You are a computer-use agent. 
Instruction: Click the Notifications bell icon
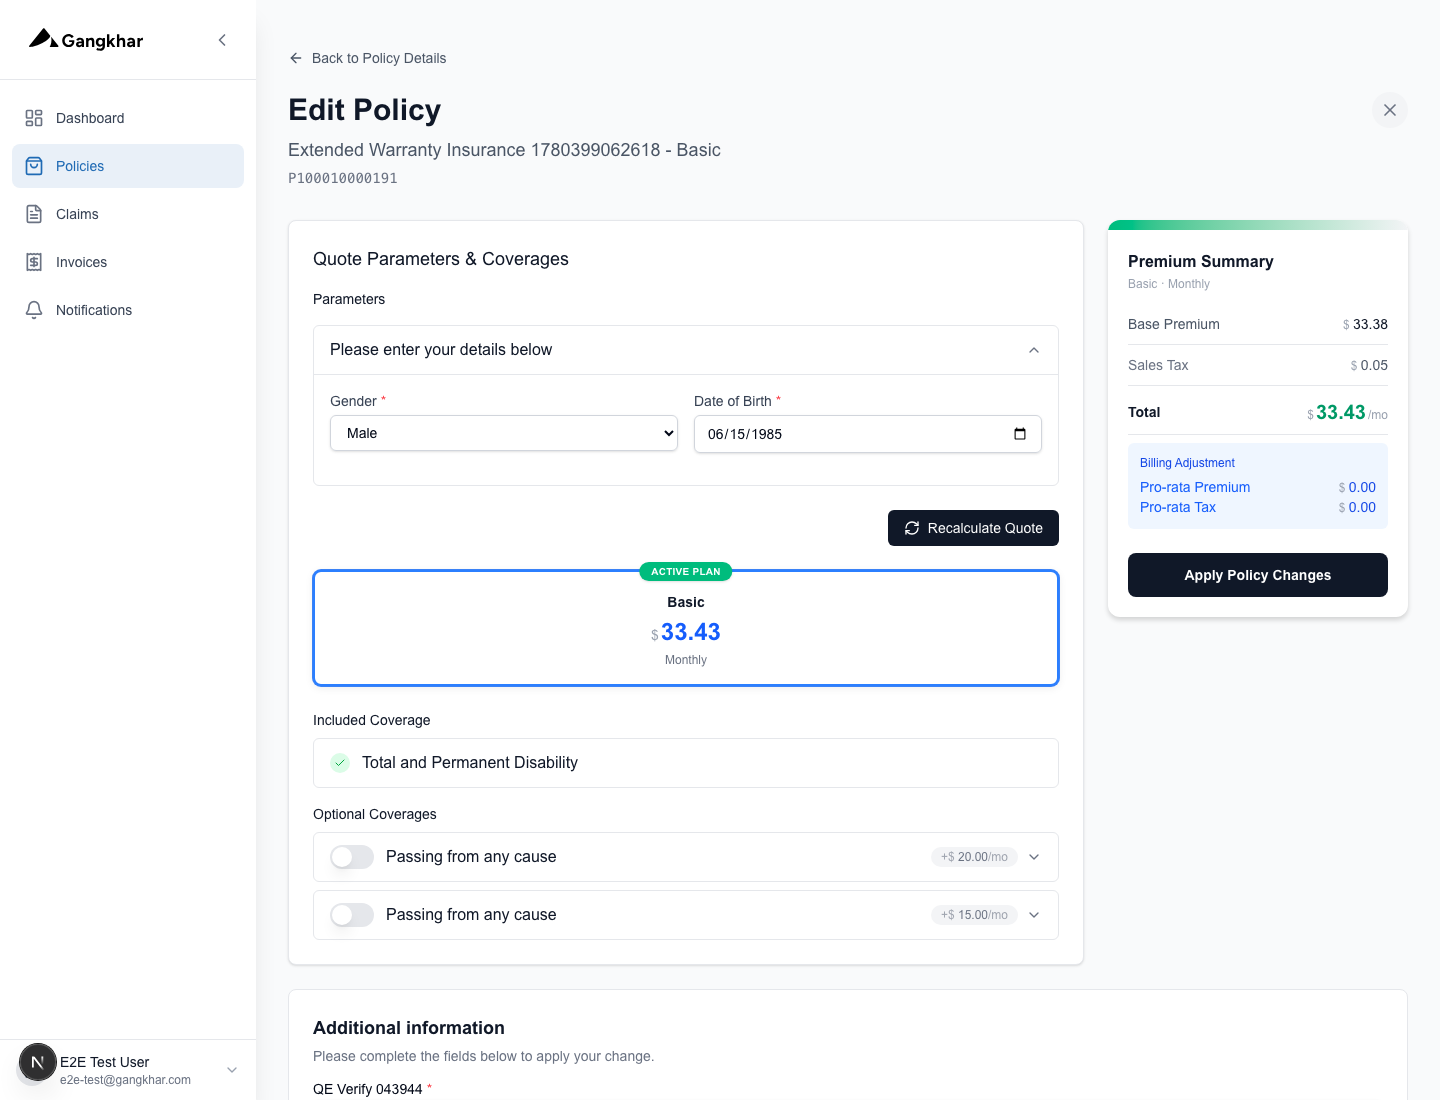point(34,310)
